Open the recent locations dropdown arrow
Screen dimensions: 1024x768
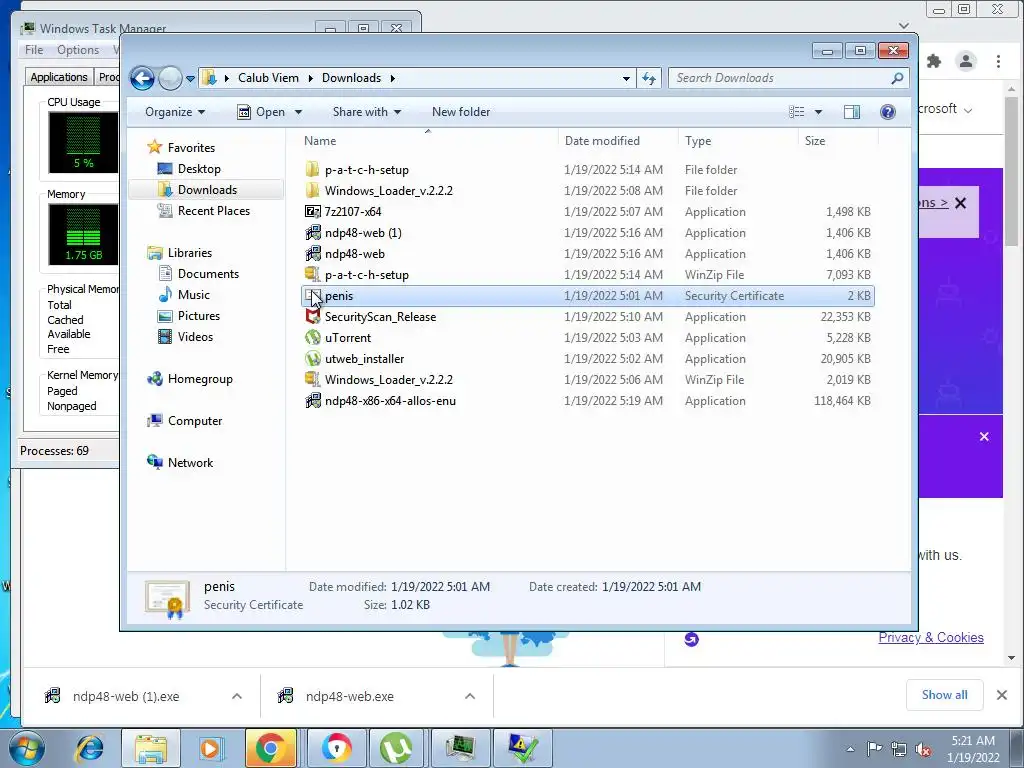pyautogui.click(x=190, y=78)
